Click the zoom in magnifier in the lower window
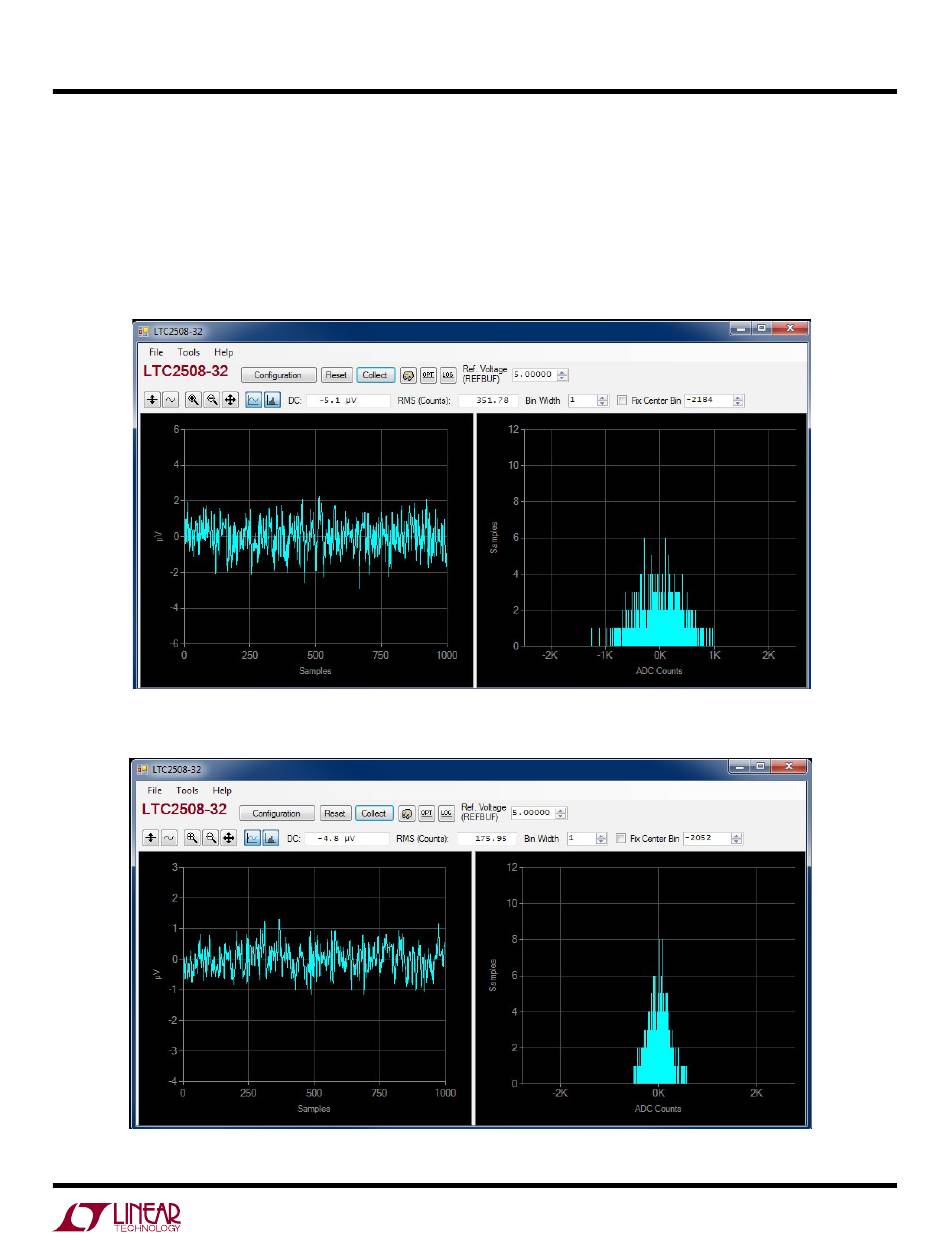Image resolution: width=950 pixels, height=1241 pixels. (192, 838)
